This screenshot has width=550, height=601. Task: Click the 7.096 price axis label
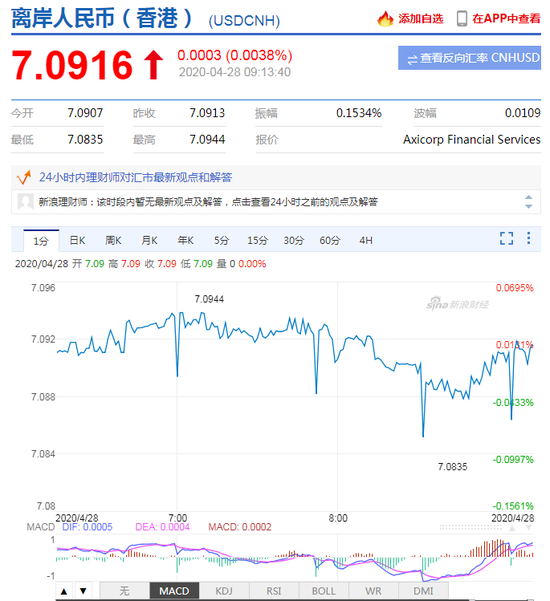tap(43, 288)
